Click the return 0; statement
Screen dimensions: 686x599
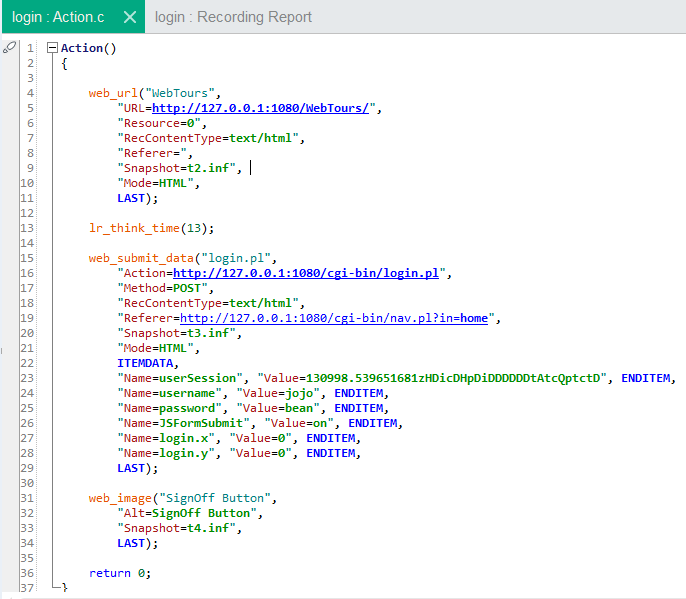tap(120, 573)
